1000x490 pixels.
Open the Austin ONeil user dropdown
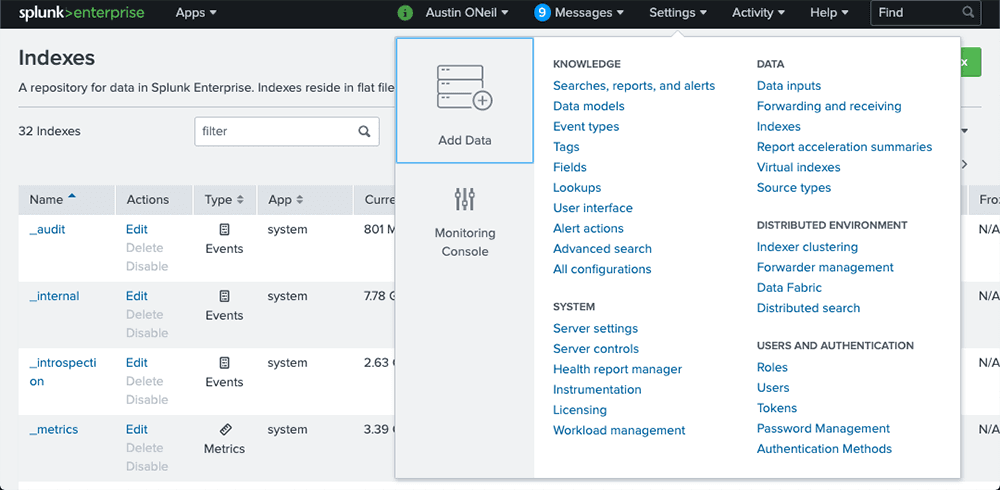[467, 13]
